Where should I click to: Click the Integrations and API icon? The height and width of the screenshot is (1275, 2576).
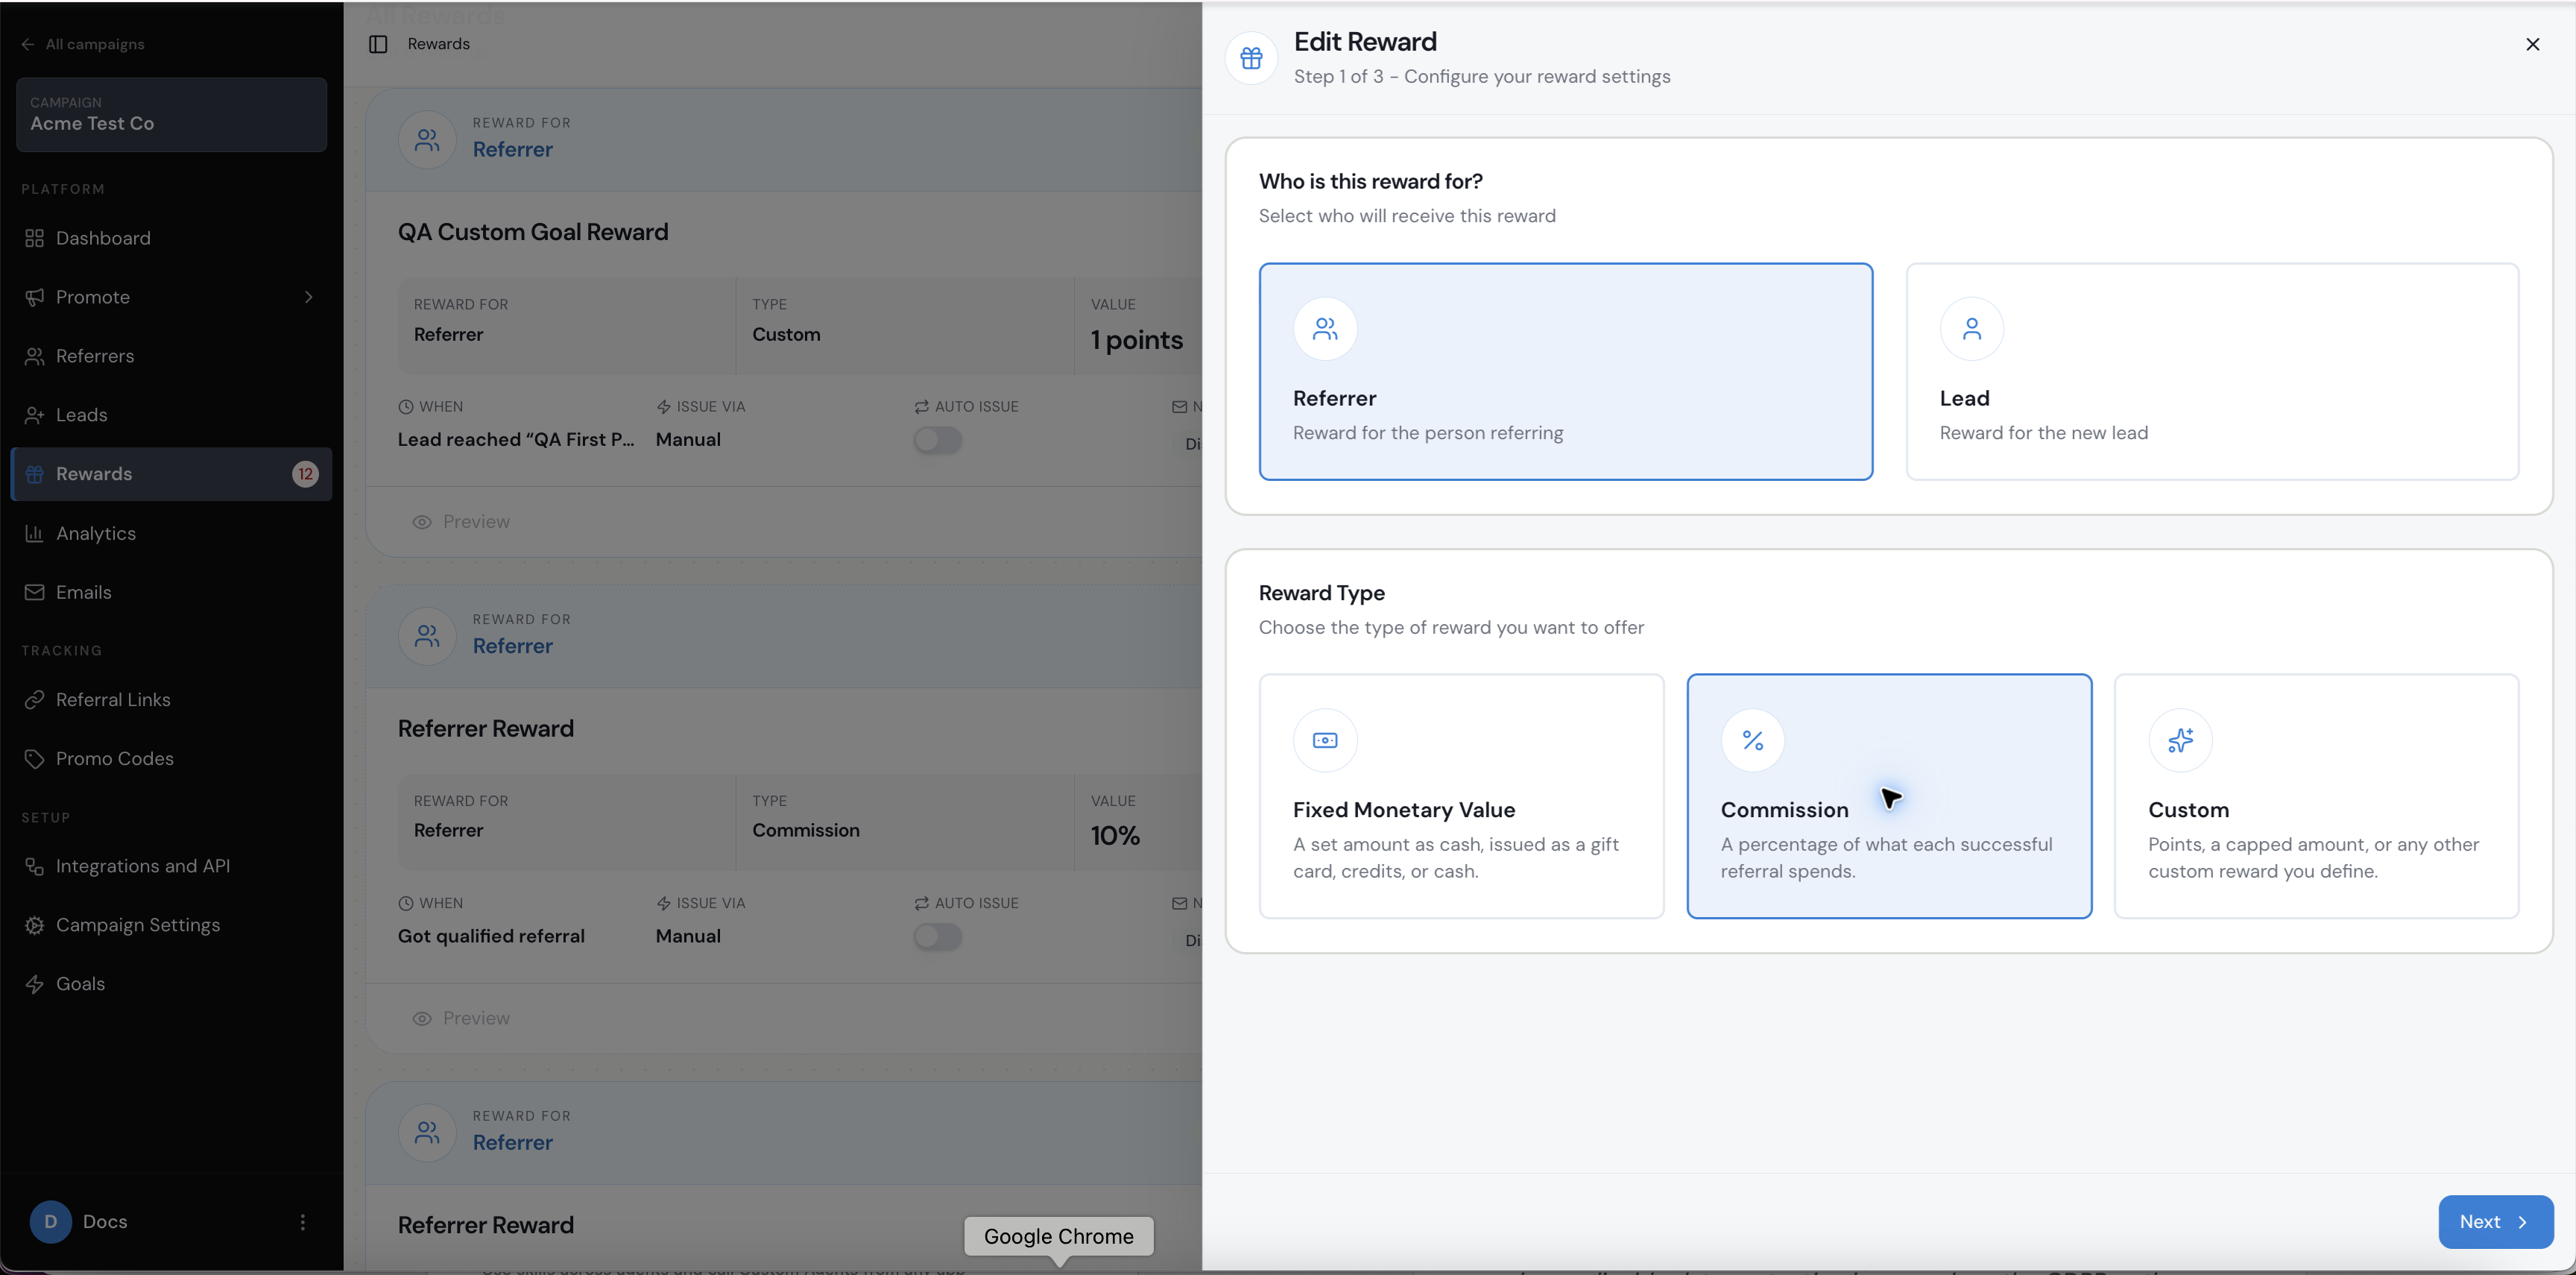click(34, 866)
